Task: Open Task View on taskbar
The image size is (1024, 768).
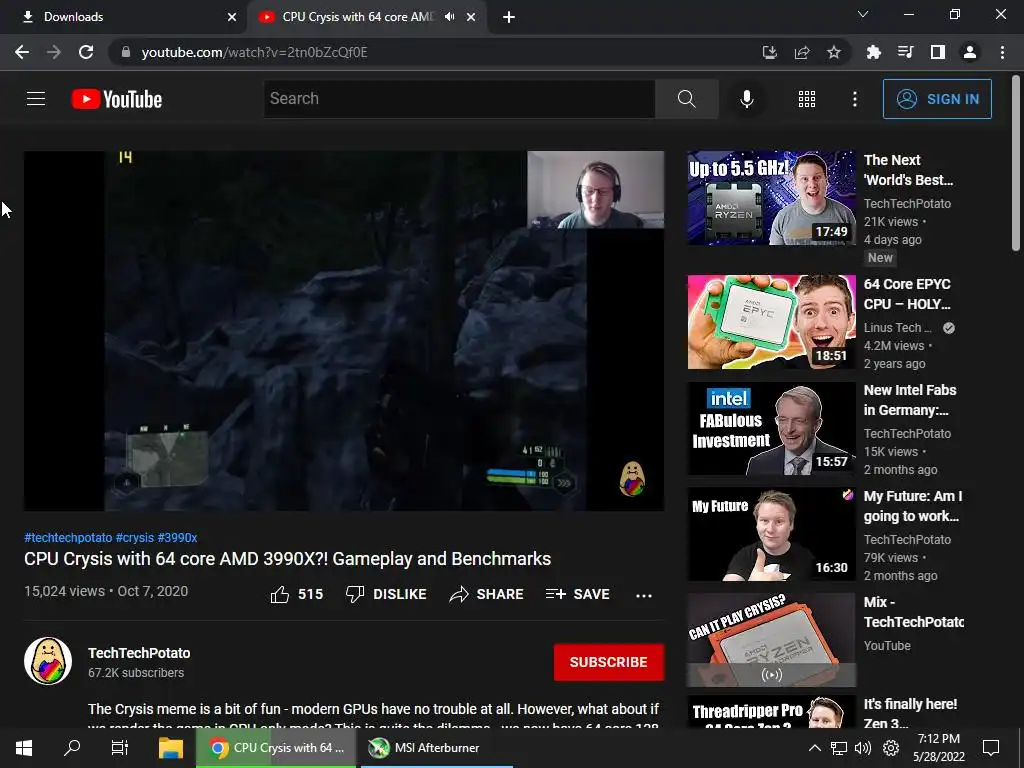Action: (x=120, y=748)
